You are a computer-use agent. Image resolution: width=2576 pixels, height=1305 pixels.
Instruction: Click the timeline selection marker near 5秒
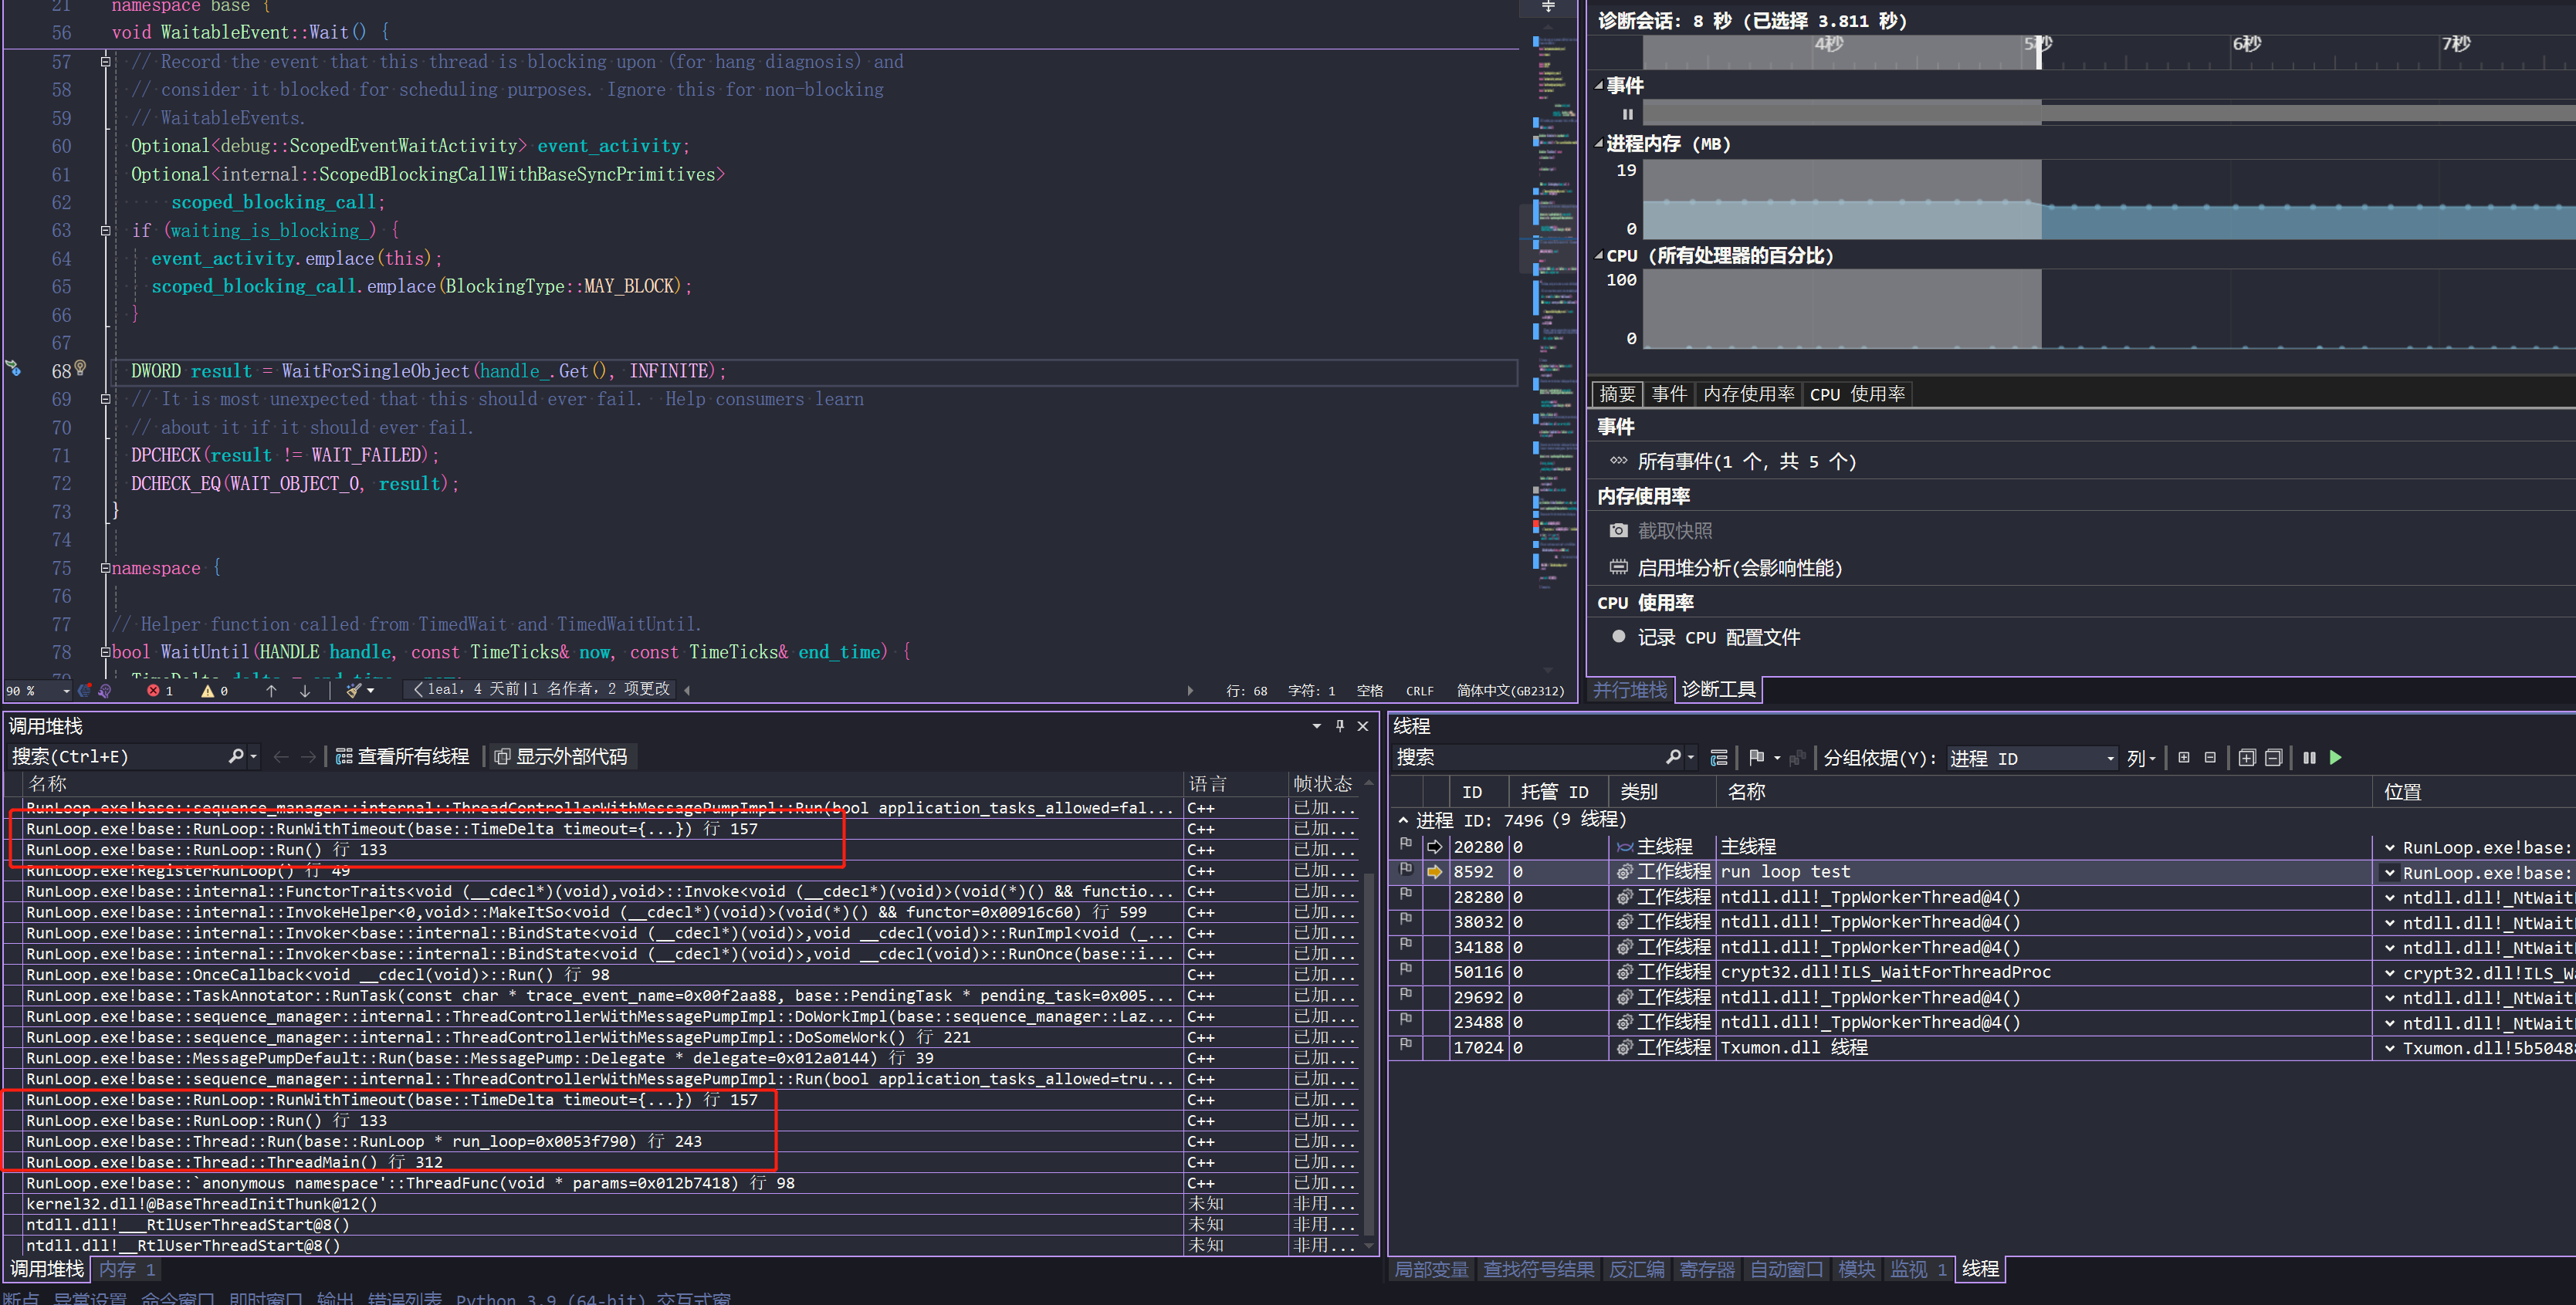click(x=2039, y=52)
